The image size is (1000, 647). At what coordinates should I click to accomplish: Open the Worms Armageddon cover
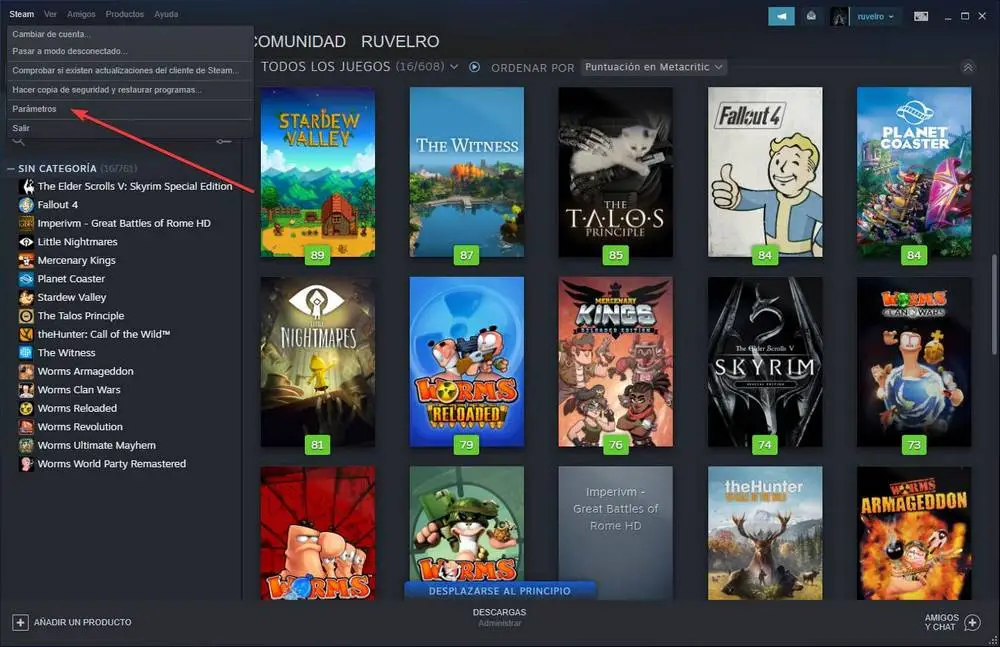(914, 533)
